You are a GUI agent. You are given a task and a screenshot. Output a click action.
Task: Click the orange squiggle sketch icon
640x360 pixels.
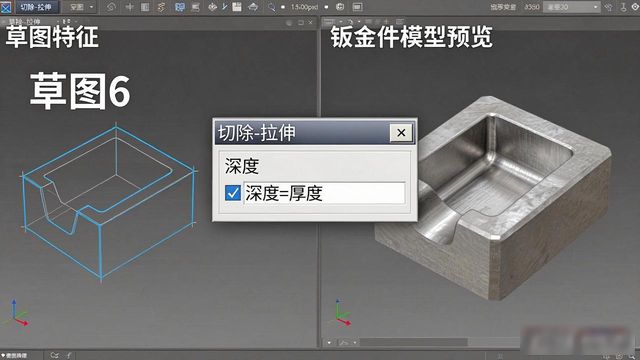(x=162, y=7)
